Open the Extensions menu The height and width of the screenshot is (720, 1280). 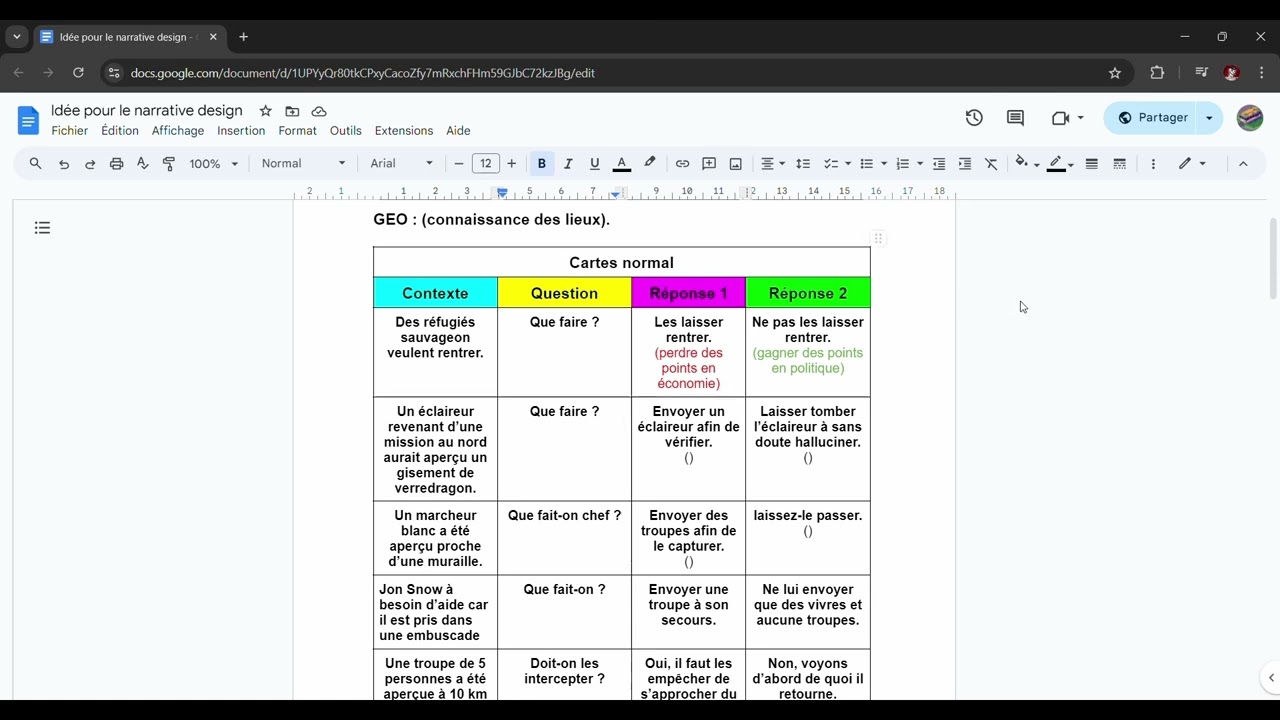pos(404,131)
